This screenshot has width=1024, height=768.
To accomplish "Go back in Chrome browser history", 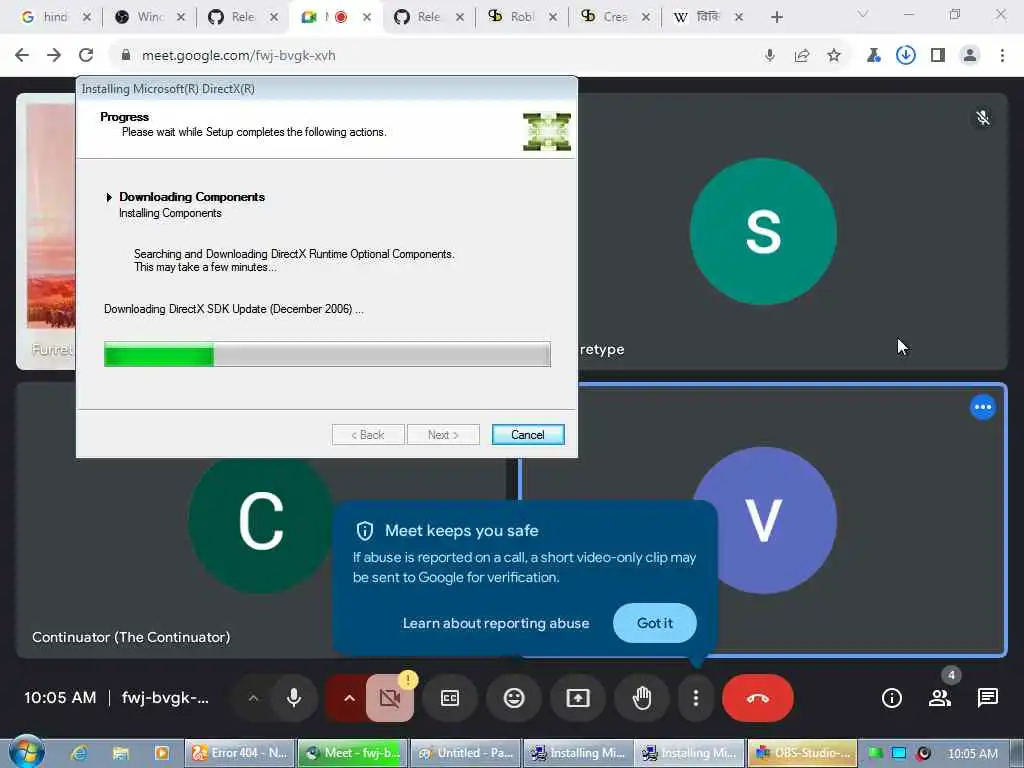I will click(22, 56).
